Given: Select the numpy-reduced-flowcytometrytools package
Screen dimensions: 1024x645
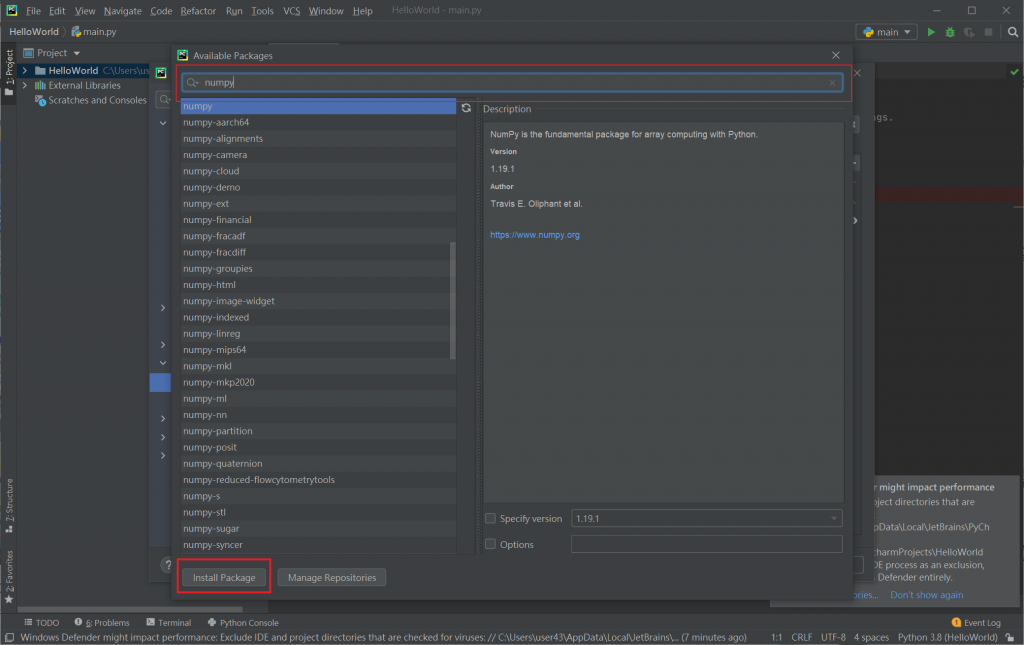Looking at the screenshot, I should click(318, 480).
